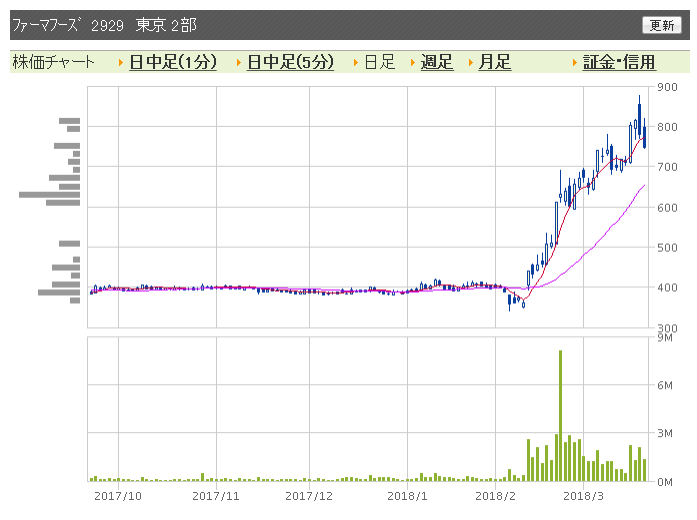Screen dimensions: 697x520
Task: Click the orange arrow before 日足
Action: pyautogui.click(x=356, y=63)
